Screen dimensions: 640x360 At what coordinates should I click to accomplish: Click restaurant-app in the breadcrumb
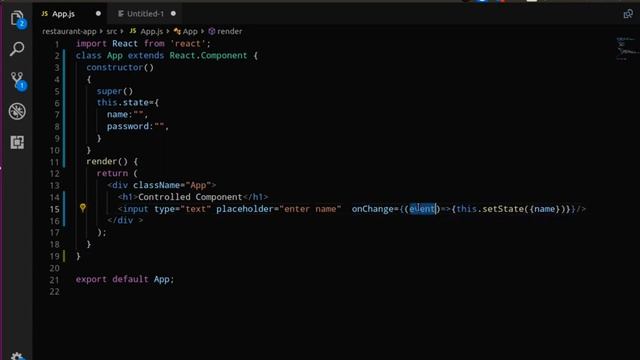69,31
